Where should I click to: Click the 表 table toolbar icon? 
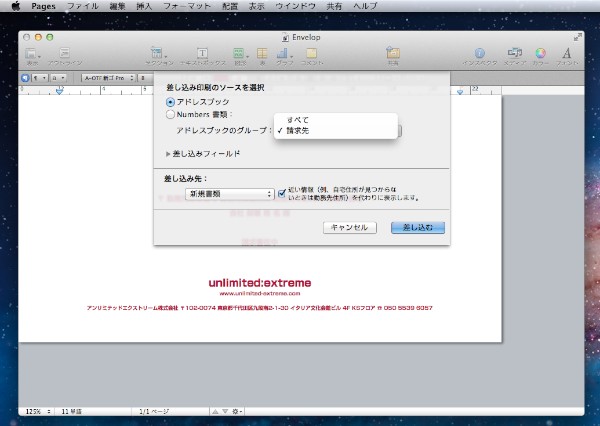click(x=262, y=56)
